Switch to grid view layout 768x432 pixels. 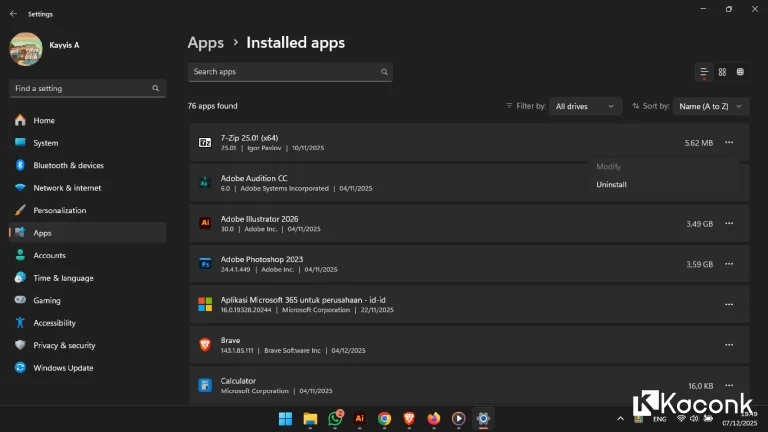click(722, 72)
